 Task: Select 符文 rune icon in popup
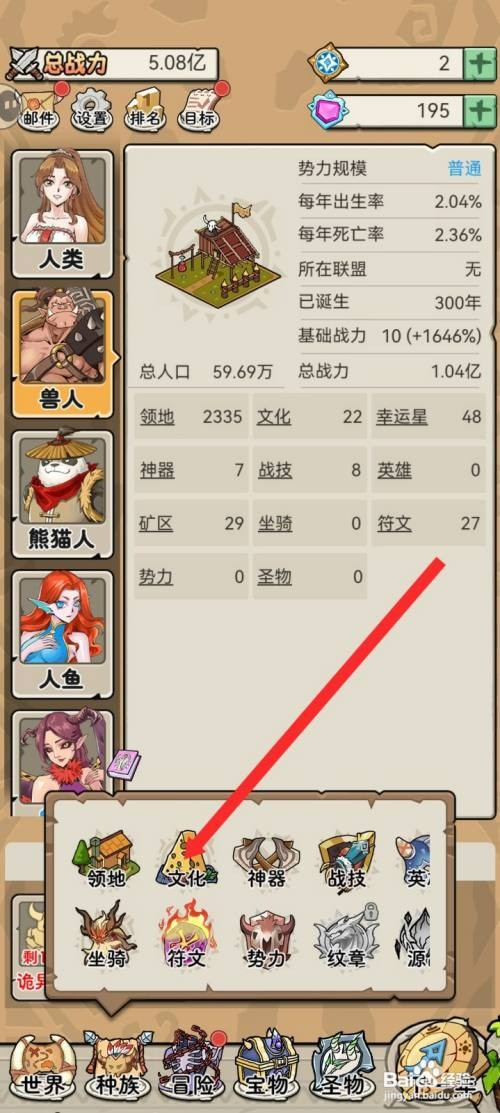[187, 936]
